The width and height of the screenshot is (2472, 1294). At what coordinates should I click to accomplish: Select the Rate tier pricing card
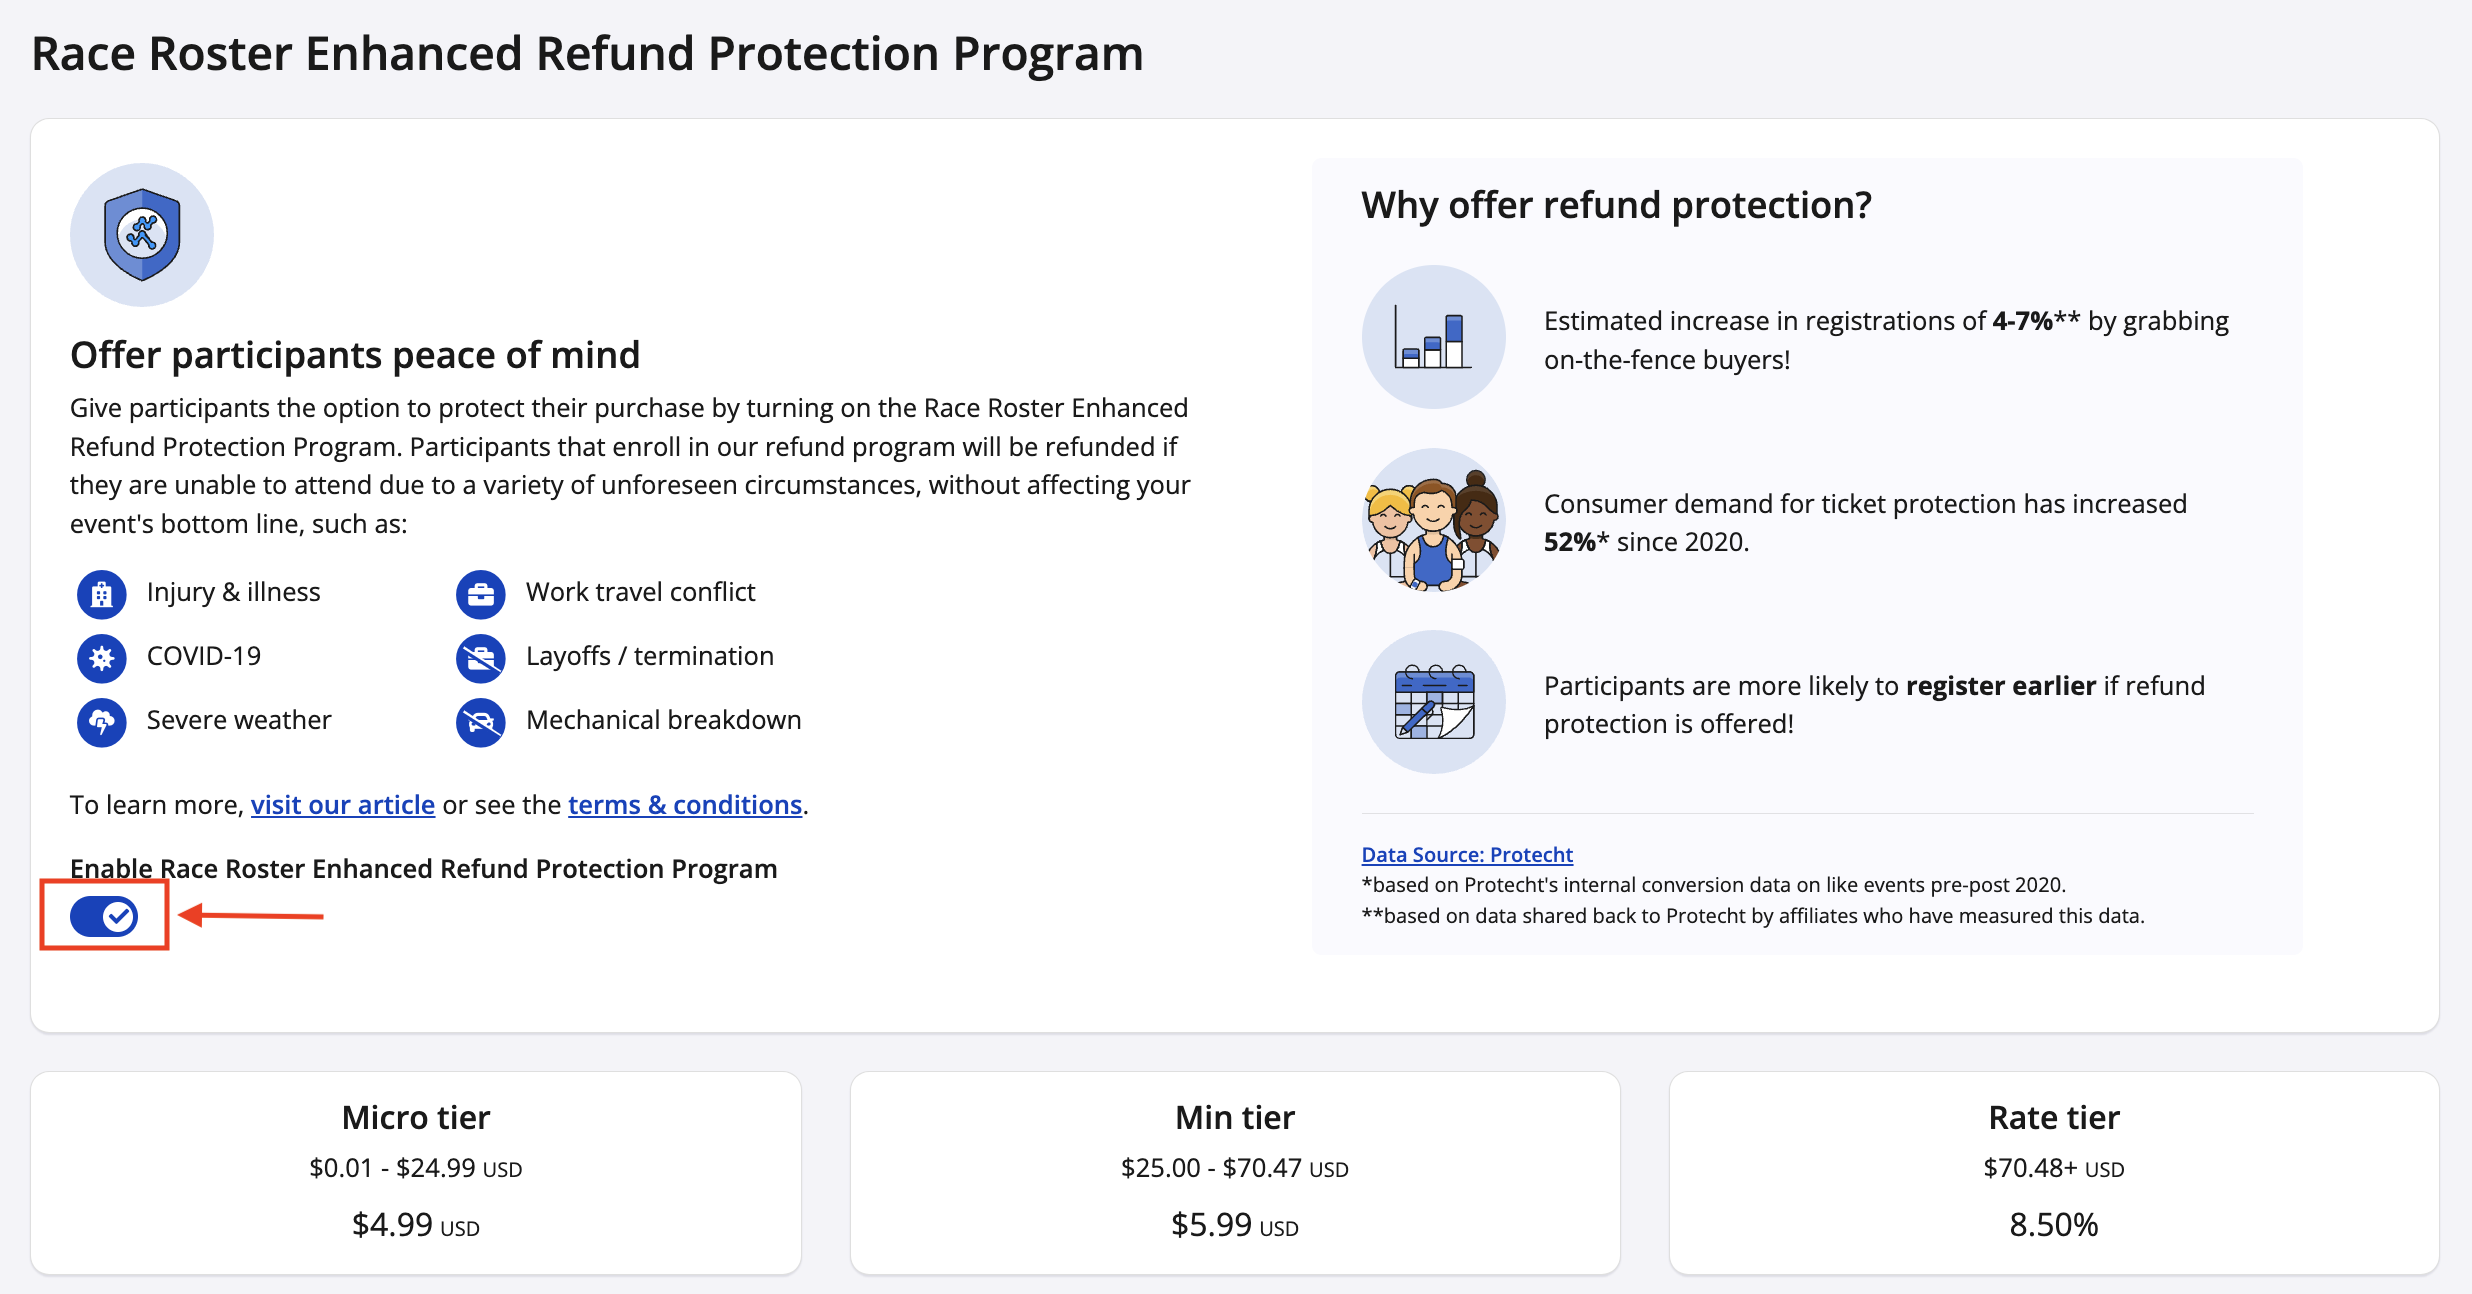[2054, 1173]
